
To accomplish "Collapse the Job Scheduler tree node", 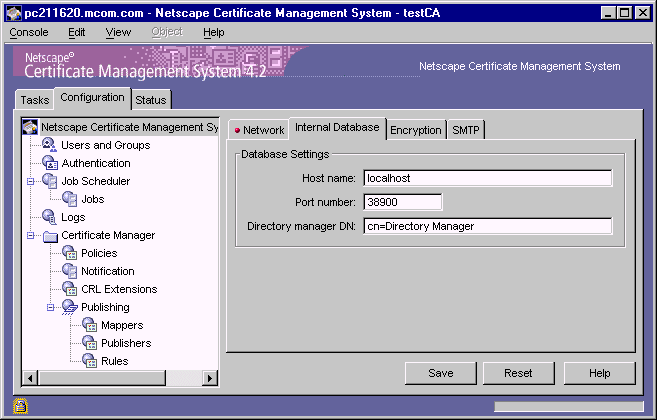I will (31, 181).
